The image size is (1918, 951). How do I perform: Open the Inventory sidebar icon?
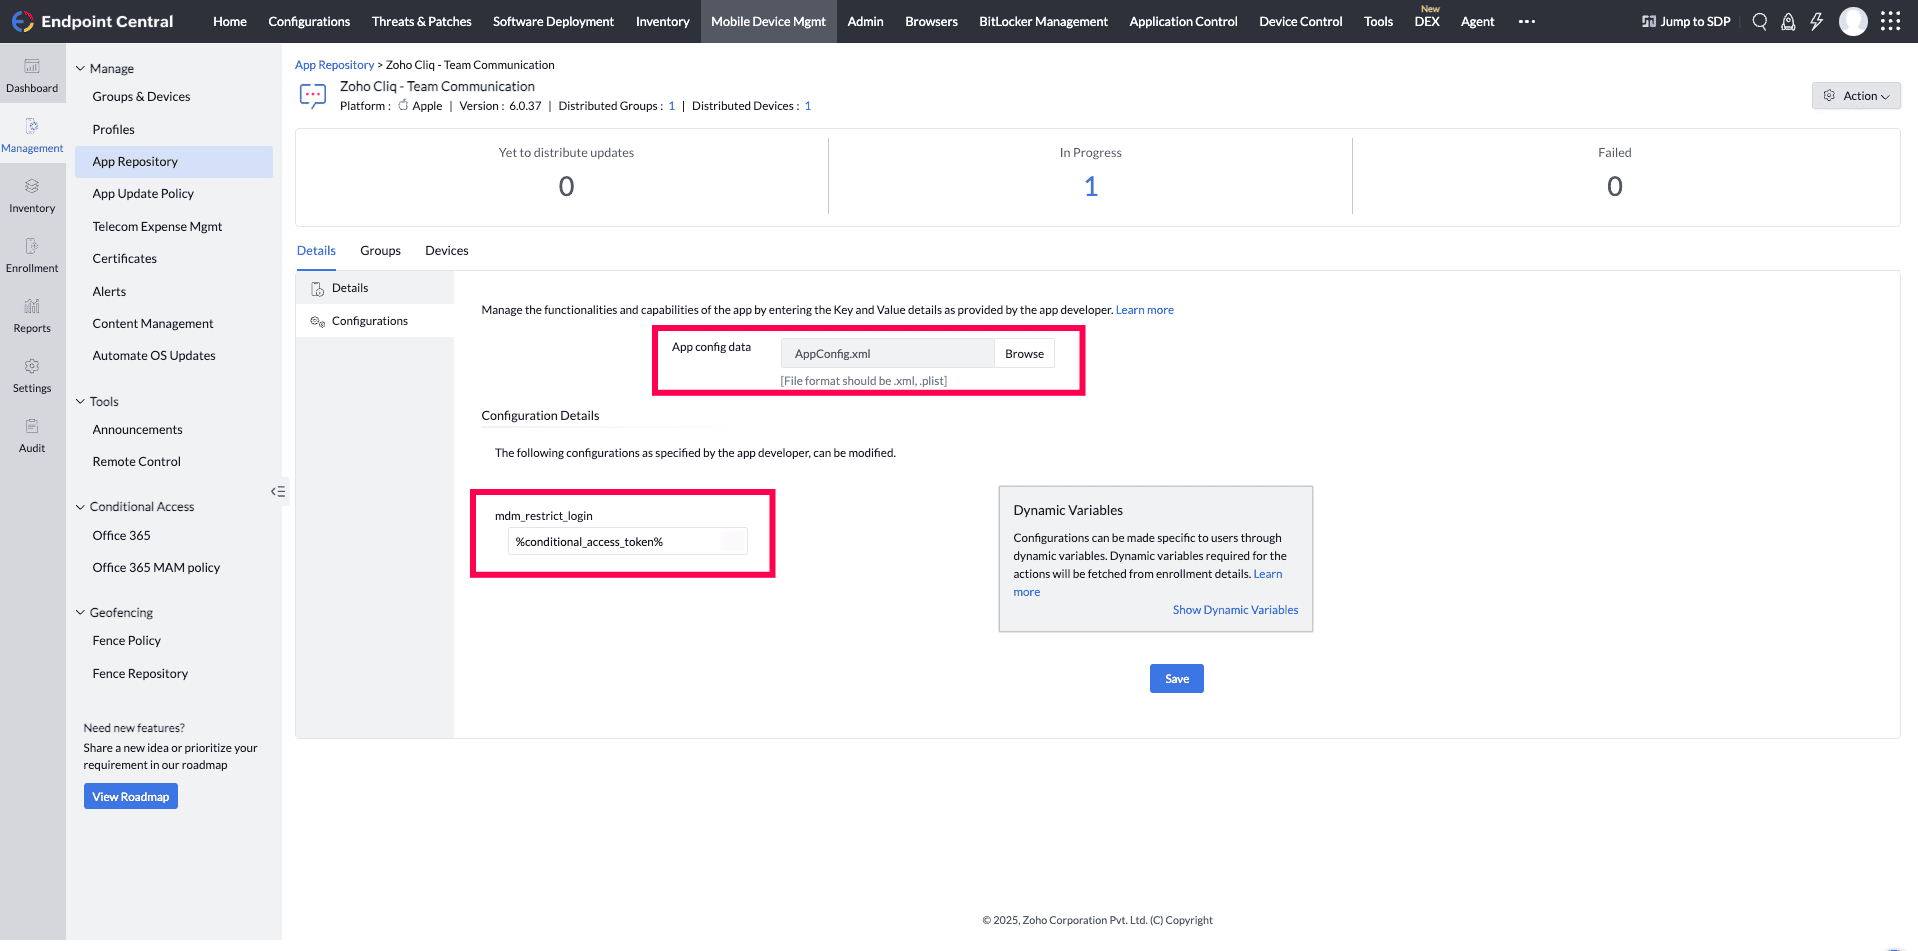32,196
